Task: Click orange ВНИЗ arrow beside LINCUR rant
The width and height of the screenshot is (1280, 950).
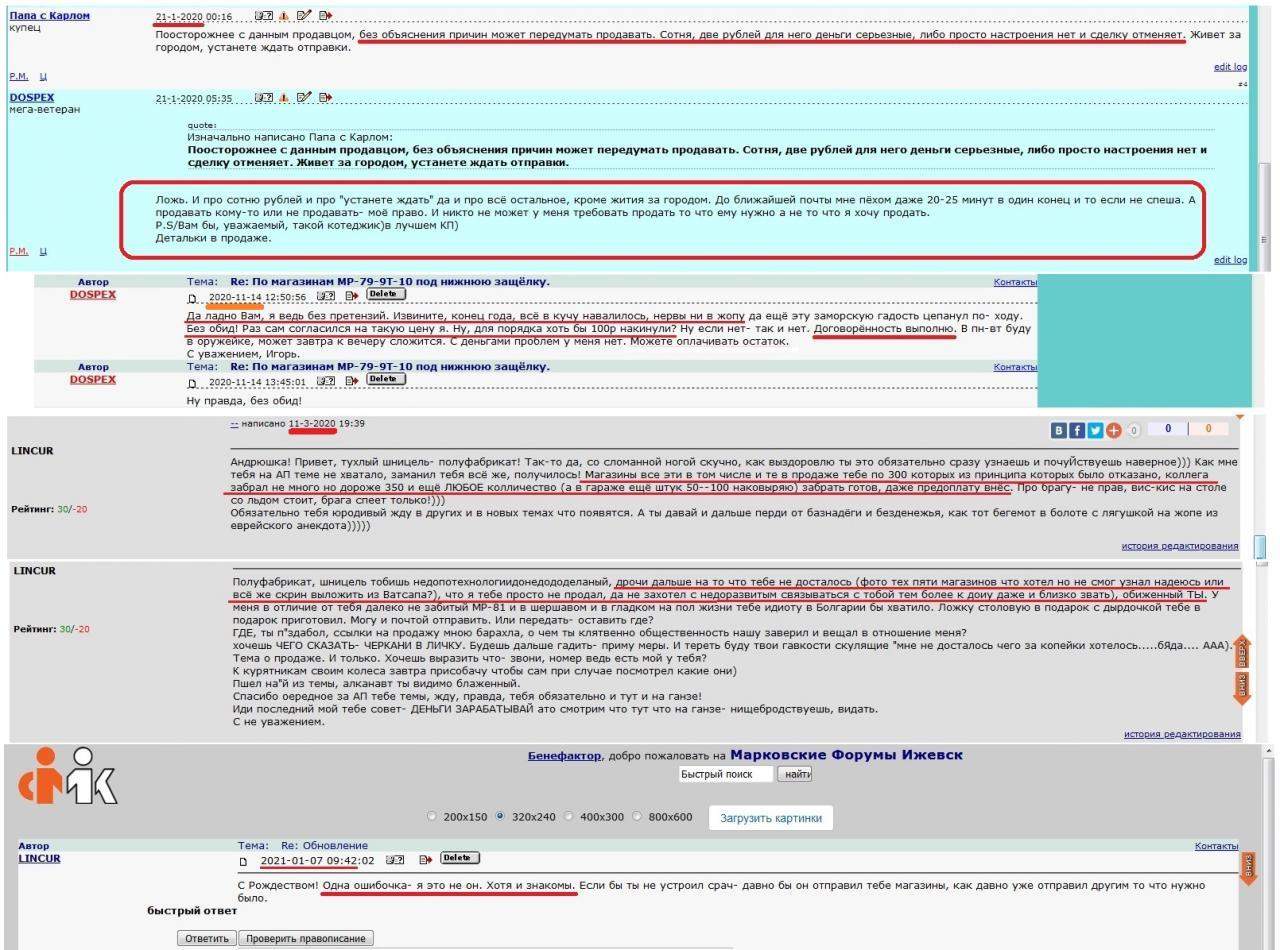Action: pos(1241,689)
